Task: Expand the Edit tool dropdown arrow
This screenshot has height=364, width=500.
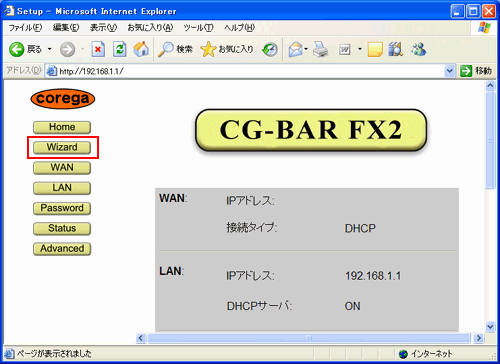Action: [x=360, y=49]
